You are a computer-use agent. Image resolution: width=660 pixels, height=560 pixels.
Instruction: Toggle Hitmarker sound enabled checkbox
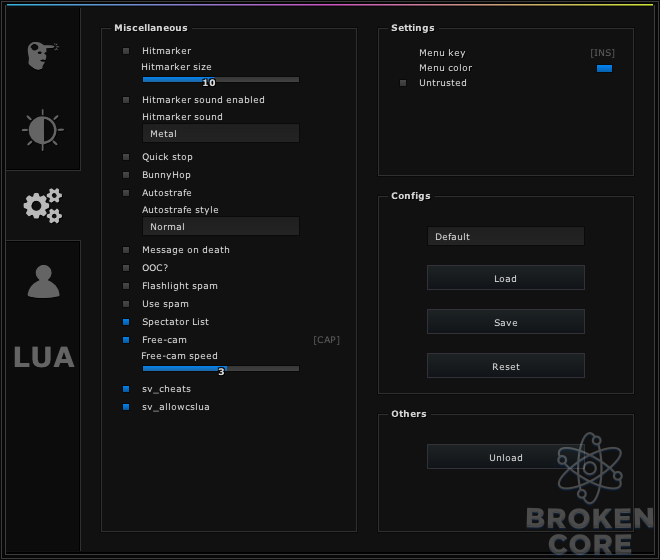pos(126,100)
